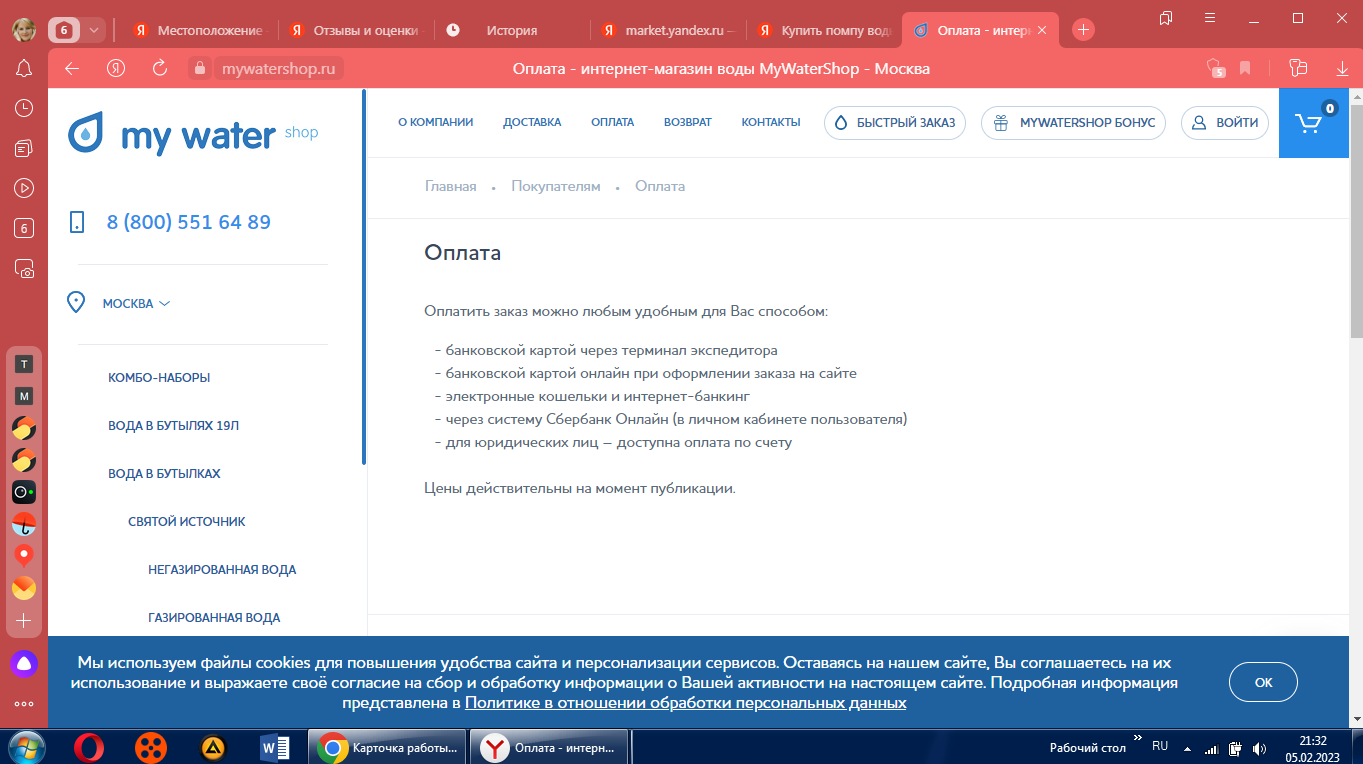
Task: Click the My Water Shop logo
Action: 193,133
